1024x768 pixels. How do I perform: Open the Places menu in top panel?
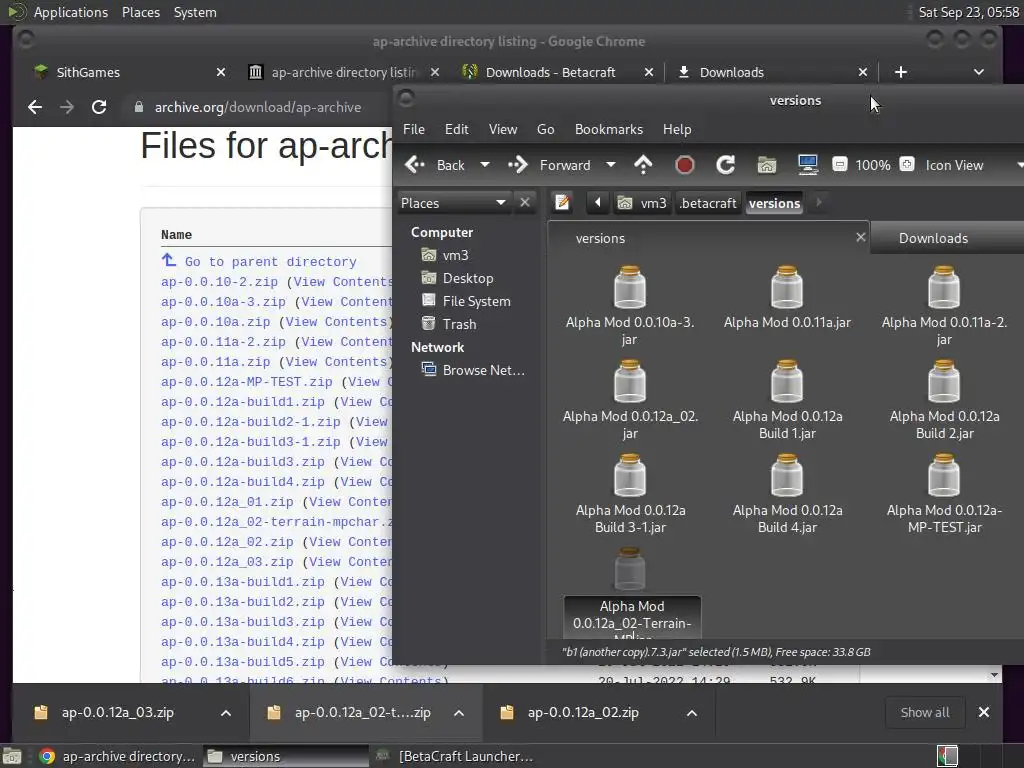click(x=141, y=12)
